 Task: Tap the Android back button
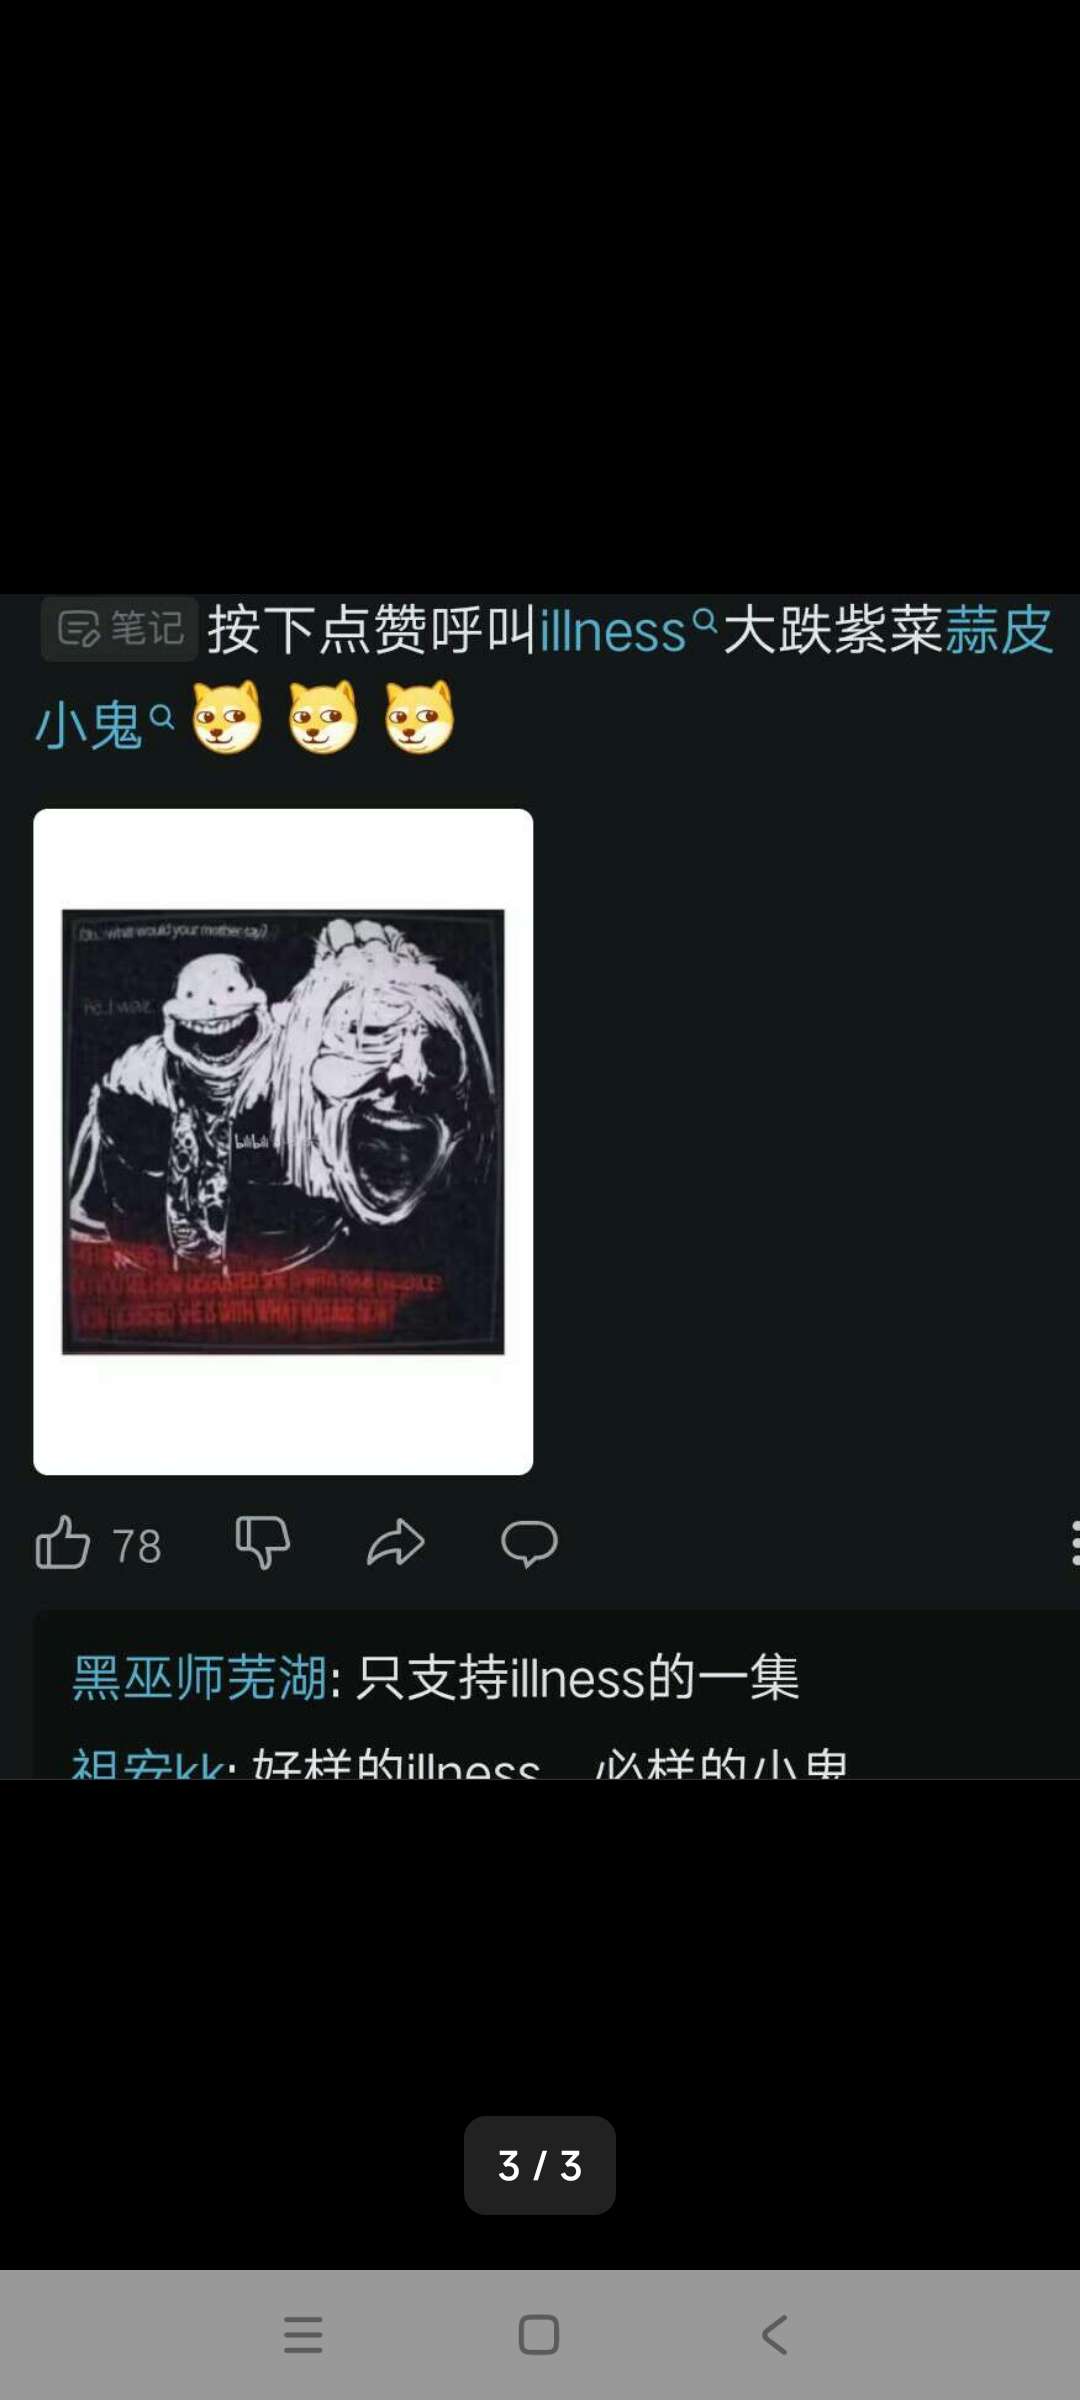click(x=775, y=2335)
